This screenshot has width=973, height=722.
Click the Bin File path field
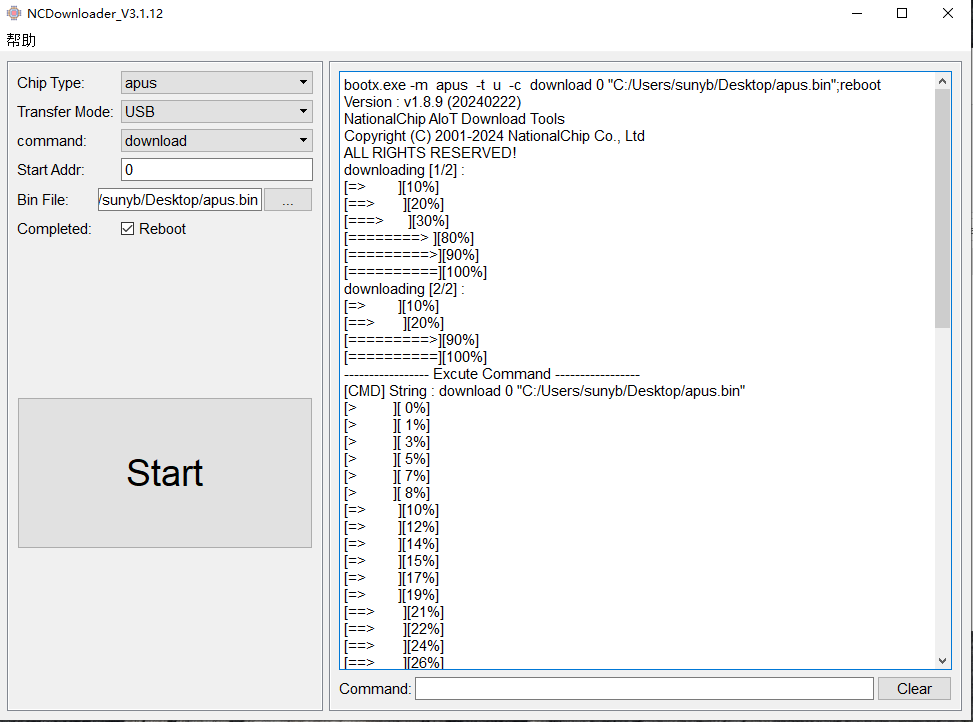[x=179, y=200]
